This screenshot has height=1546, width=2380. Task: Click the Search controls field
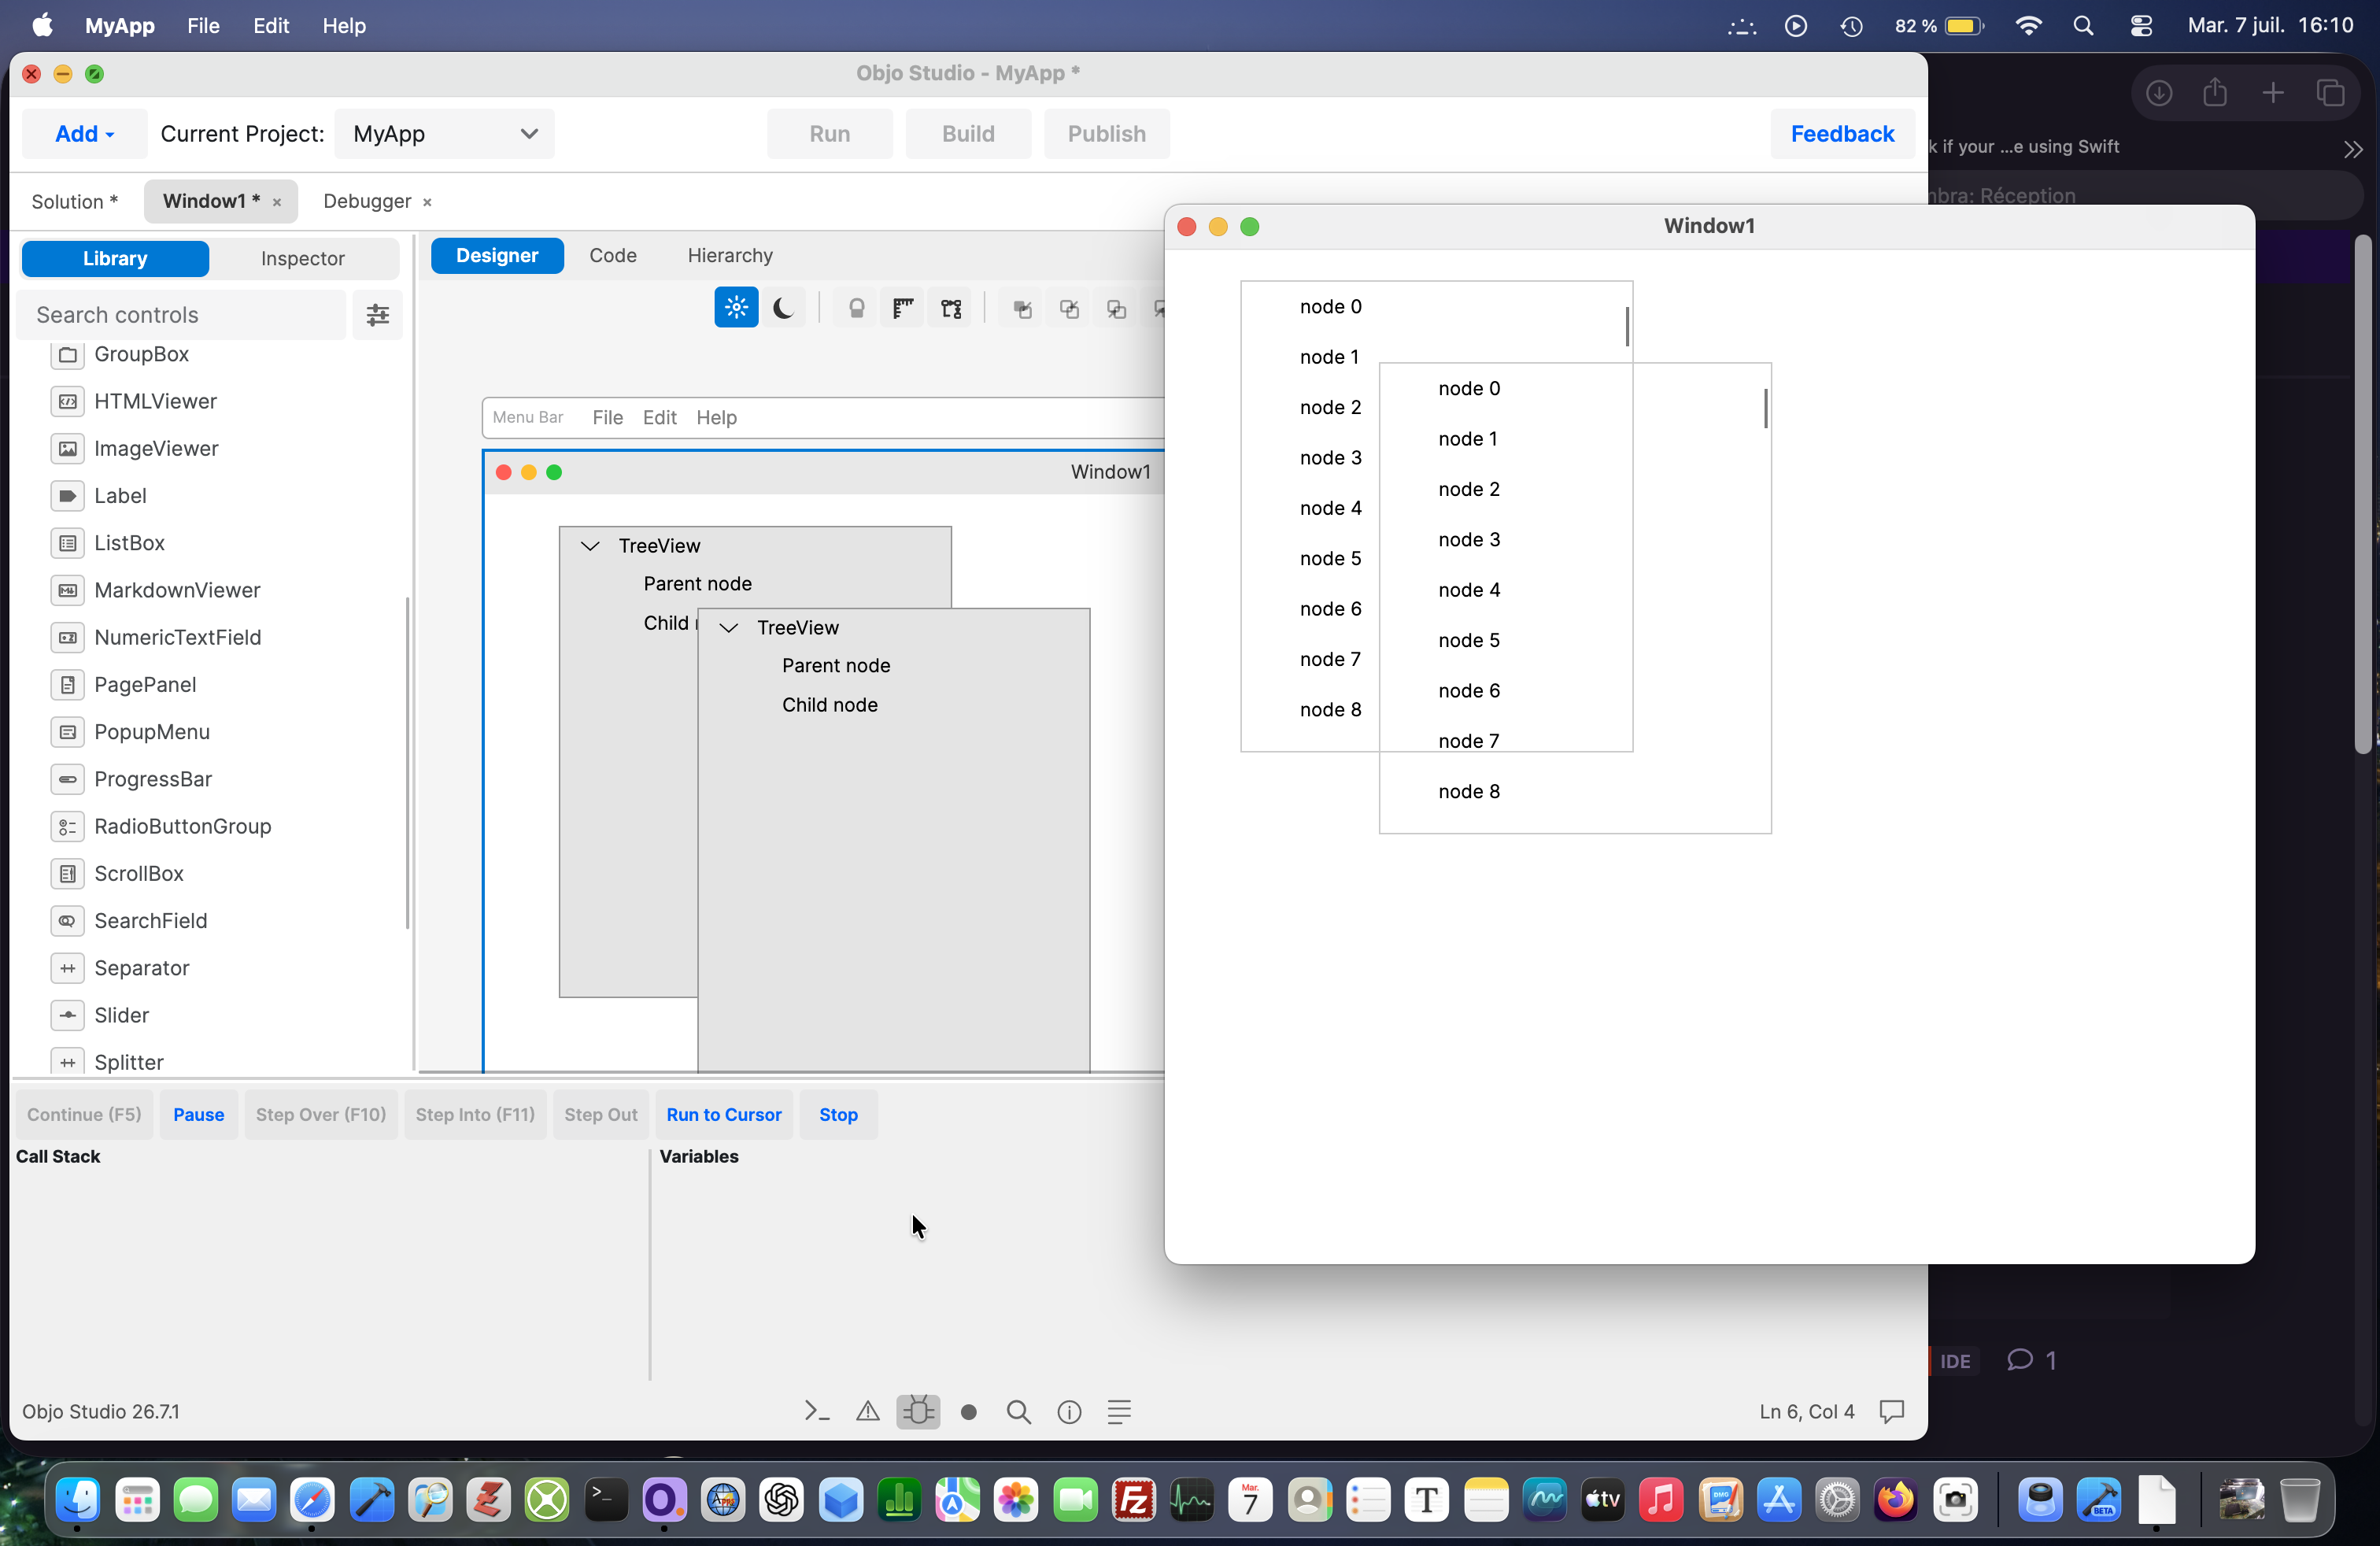pos(183,315)
